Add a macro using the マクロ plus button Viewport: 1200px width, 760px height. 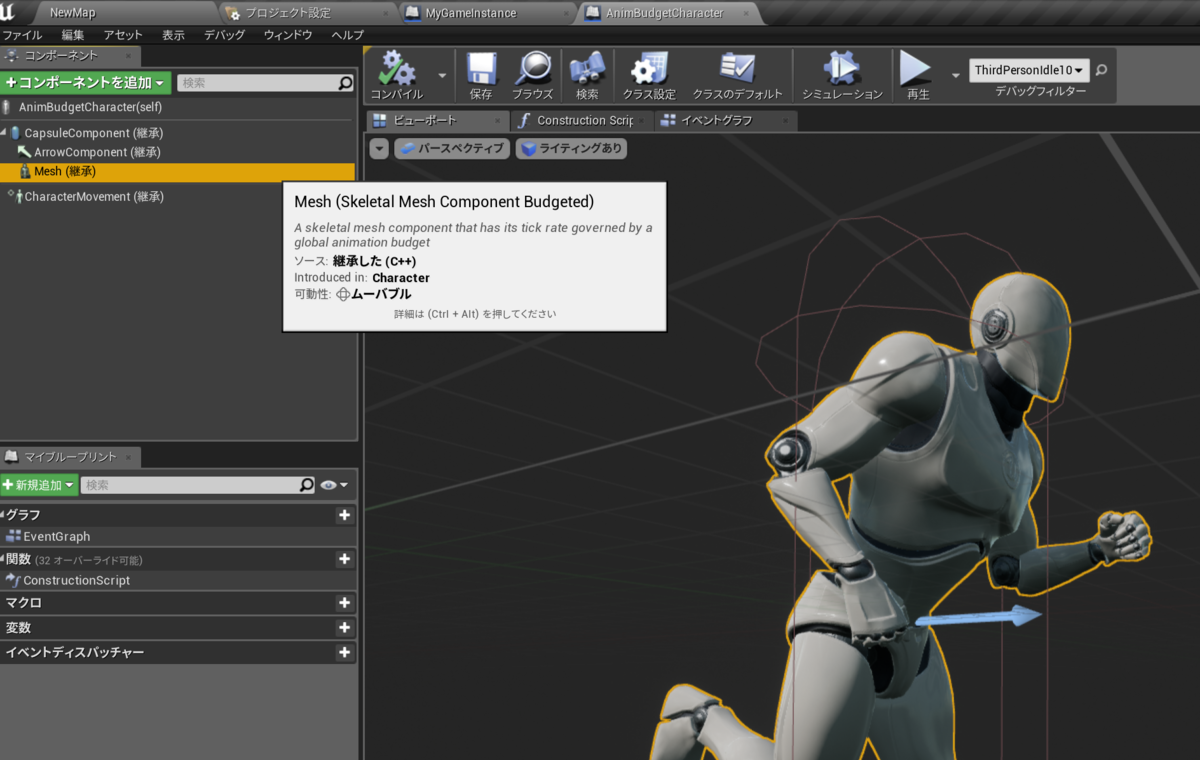[x=344, y=602]
